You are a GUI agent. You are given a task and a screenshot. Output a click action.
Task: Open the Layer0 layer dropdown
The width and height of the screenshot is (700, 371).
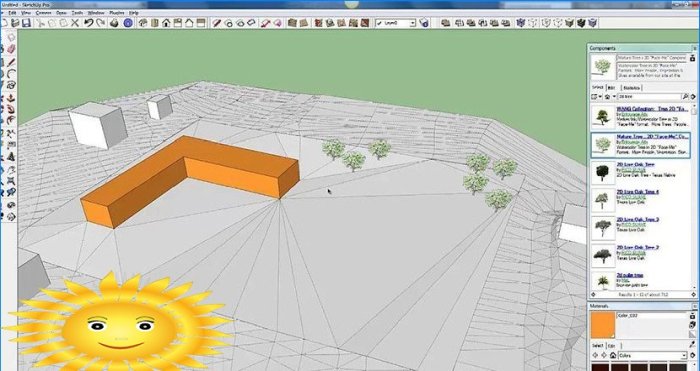396,23
